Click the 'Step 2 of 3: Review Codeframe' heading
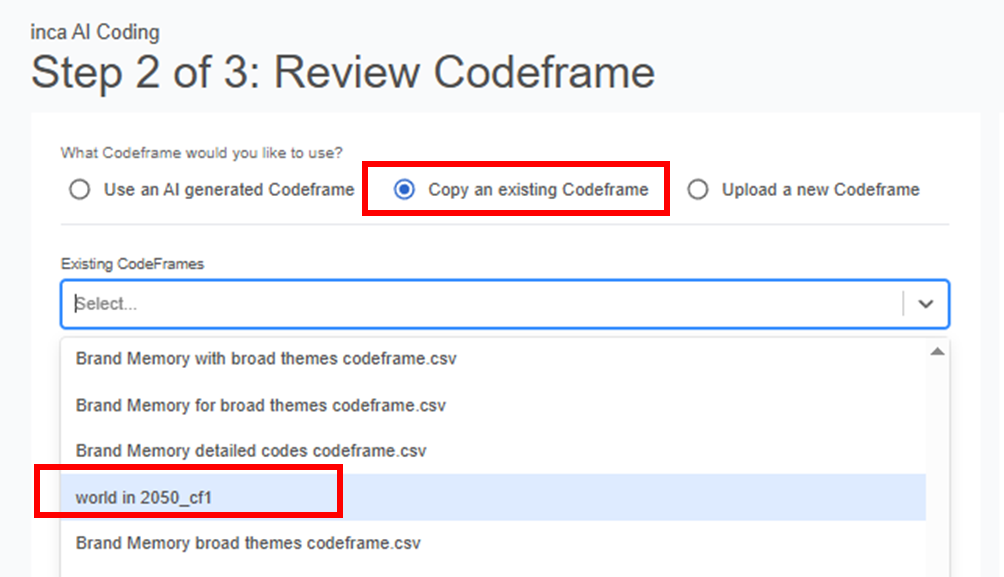Image resolution: width=1004 pixels, height=577 pixels. click(x=343, y=73)
